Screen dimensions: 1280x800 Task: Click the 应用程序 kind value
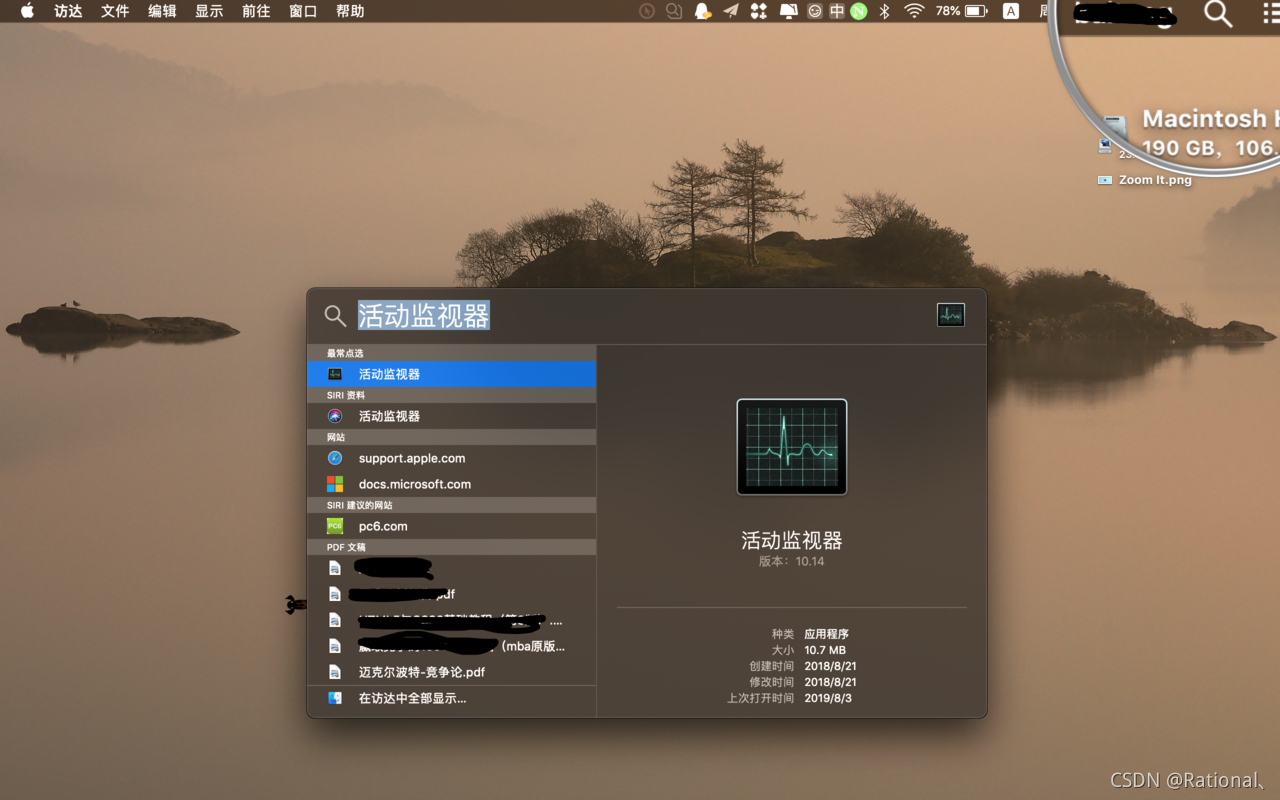pos(826,634)
